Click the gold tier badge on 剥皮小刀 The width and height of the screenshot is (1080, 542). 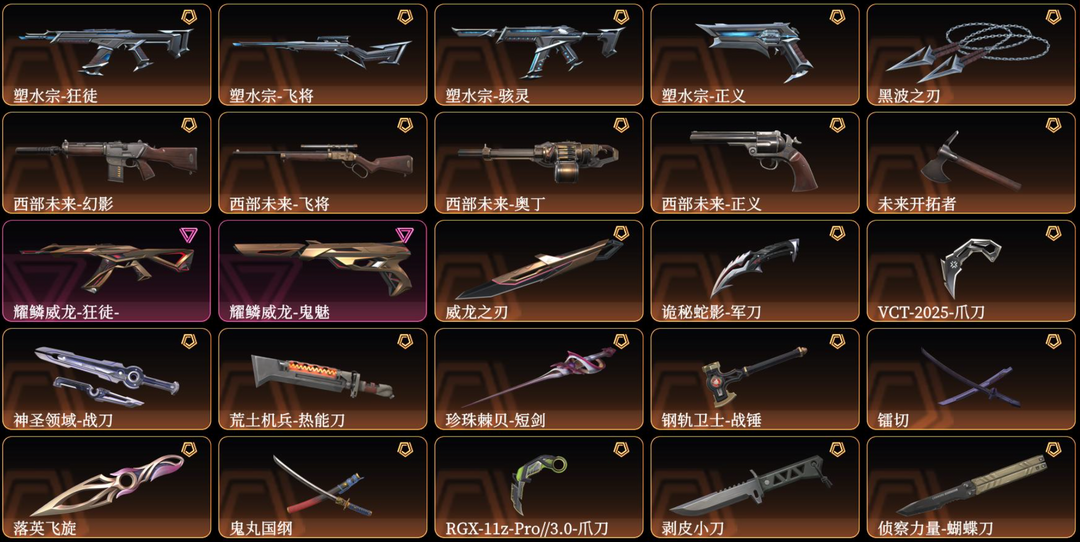pyautogui.click(x=837, y=450)
